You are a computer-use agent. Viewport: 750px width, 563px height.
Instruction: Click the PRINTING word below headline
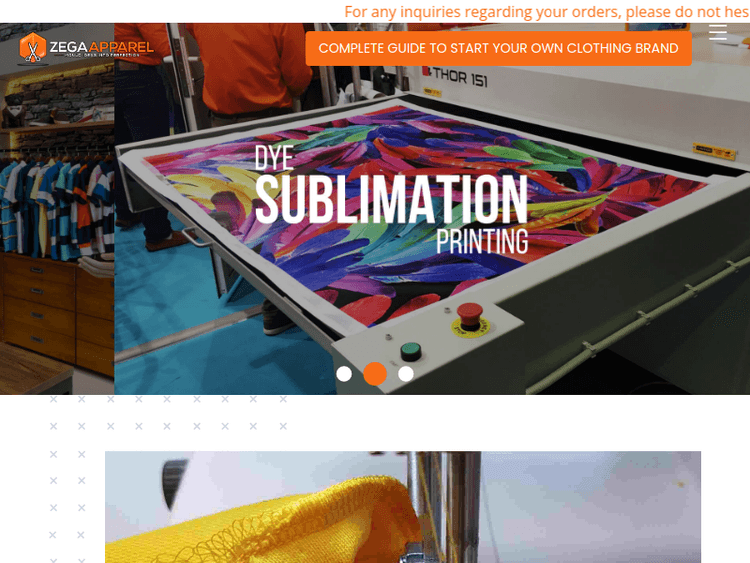(482, 241)
